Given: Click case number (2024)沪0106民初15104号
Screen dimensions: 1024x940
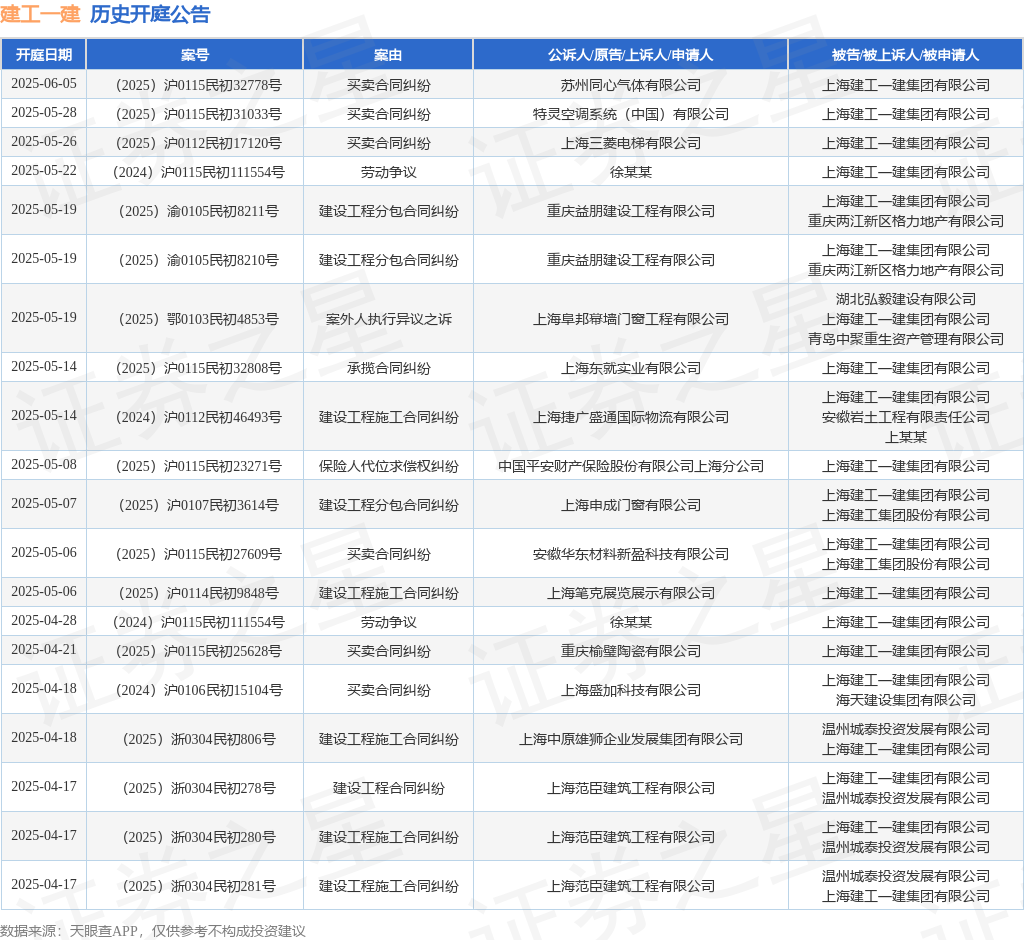Looking at the screenshot, I should [198, 690].
